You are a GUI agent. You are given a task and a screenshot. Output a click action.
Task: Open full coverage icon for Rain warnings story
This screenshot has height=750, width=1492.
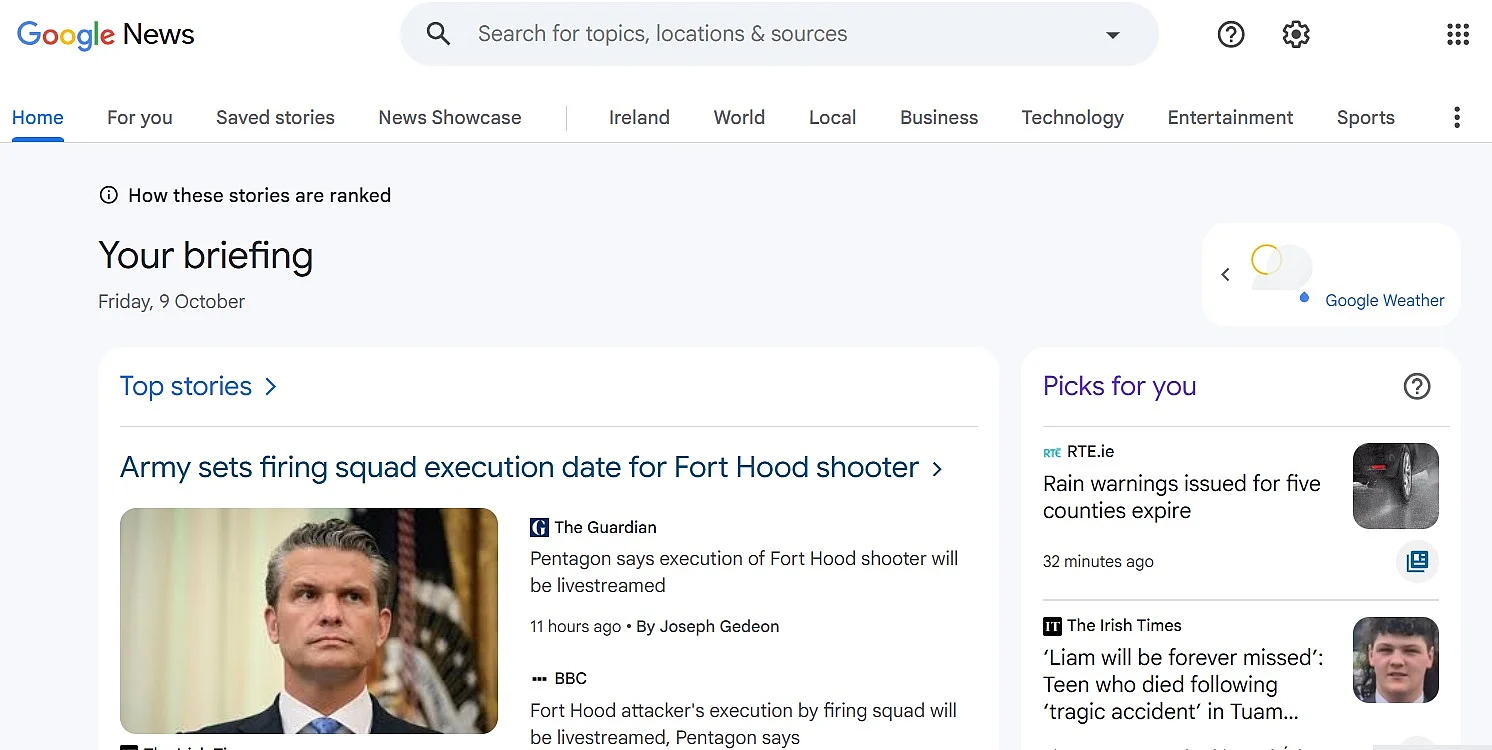pos(1417,562)
